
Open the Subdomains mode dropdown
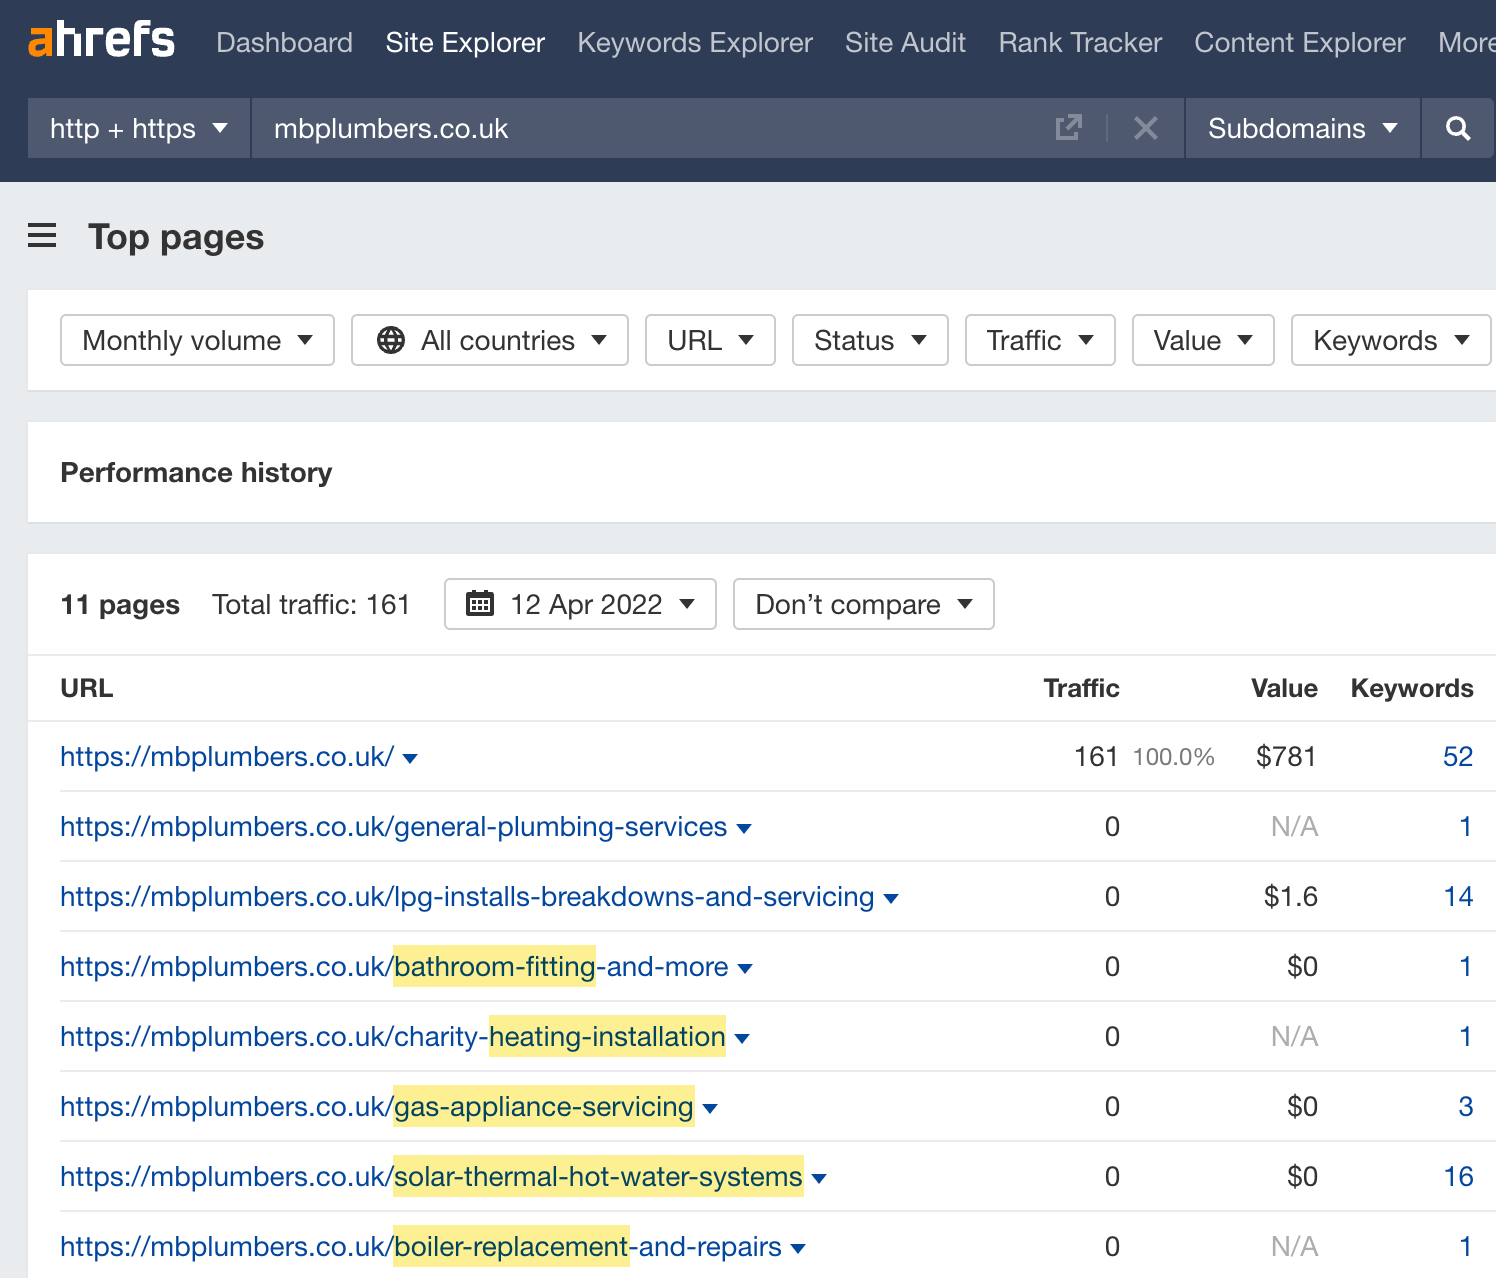click(x=1300, y=128)
